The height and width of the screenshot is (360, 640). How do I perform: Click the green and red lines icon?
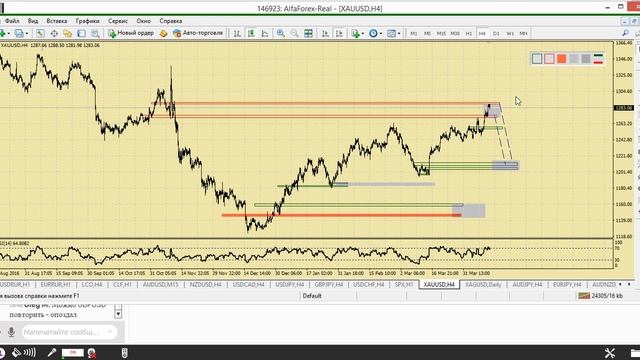(598, 59)
